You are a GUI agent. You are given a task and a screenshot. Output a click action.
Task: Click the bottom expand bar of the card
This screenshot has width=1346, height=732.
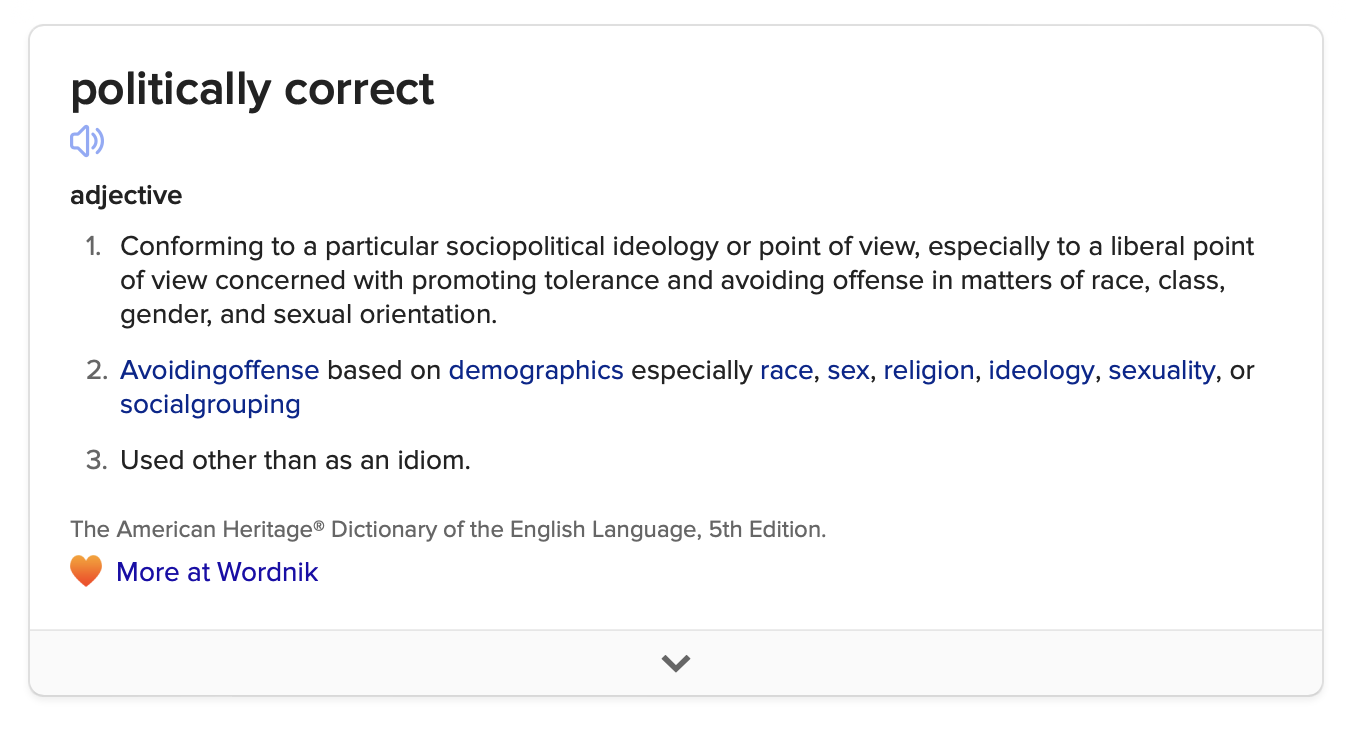click(676, 663)
